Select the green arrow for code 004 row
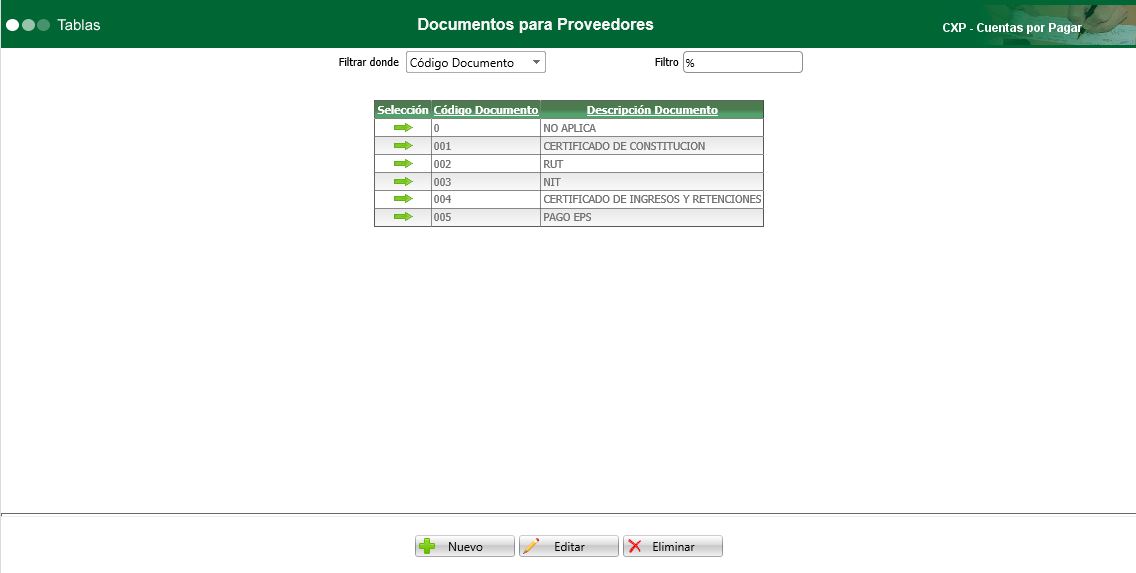The image size is (1136, 573). [403, 198]
